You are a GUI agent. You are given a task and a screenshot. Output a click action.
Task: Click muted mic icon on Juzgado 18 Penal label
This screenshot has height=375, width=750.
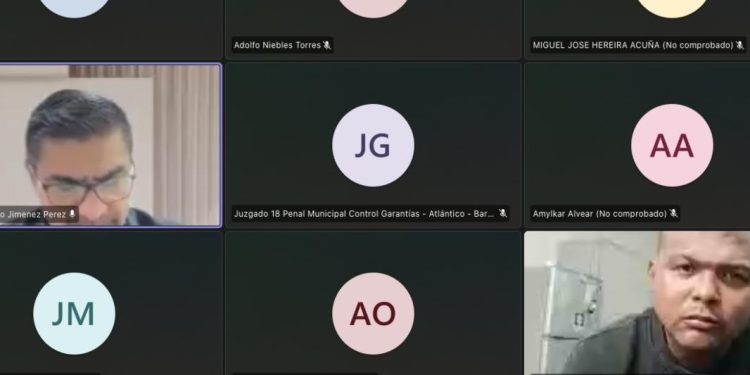(x=502, y=213)
